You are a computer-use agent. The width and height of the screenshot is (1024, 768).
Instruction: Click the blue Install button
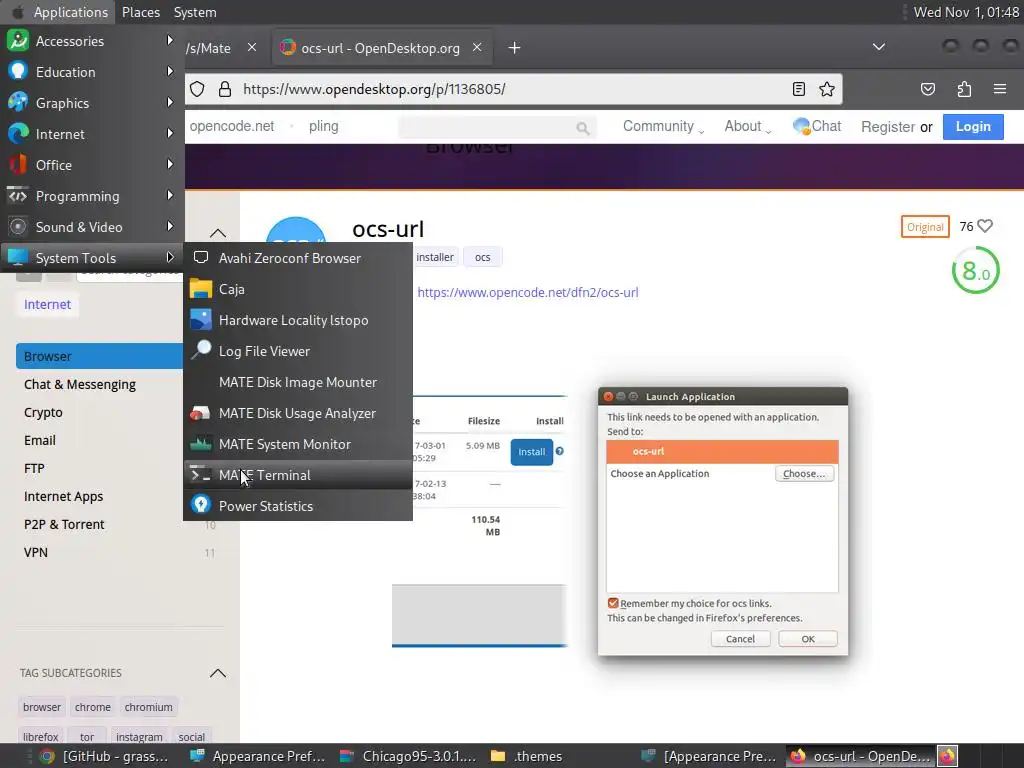coord(532,452)
